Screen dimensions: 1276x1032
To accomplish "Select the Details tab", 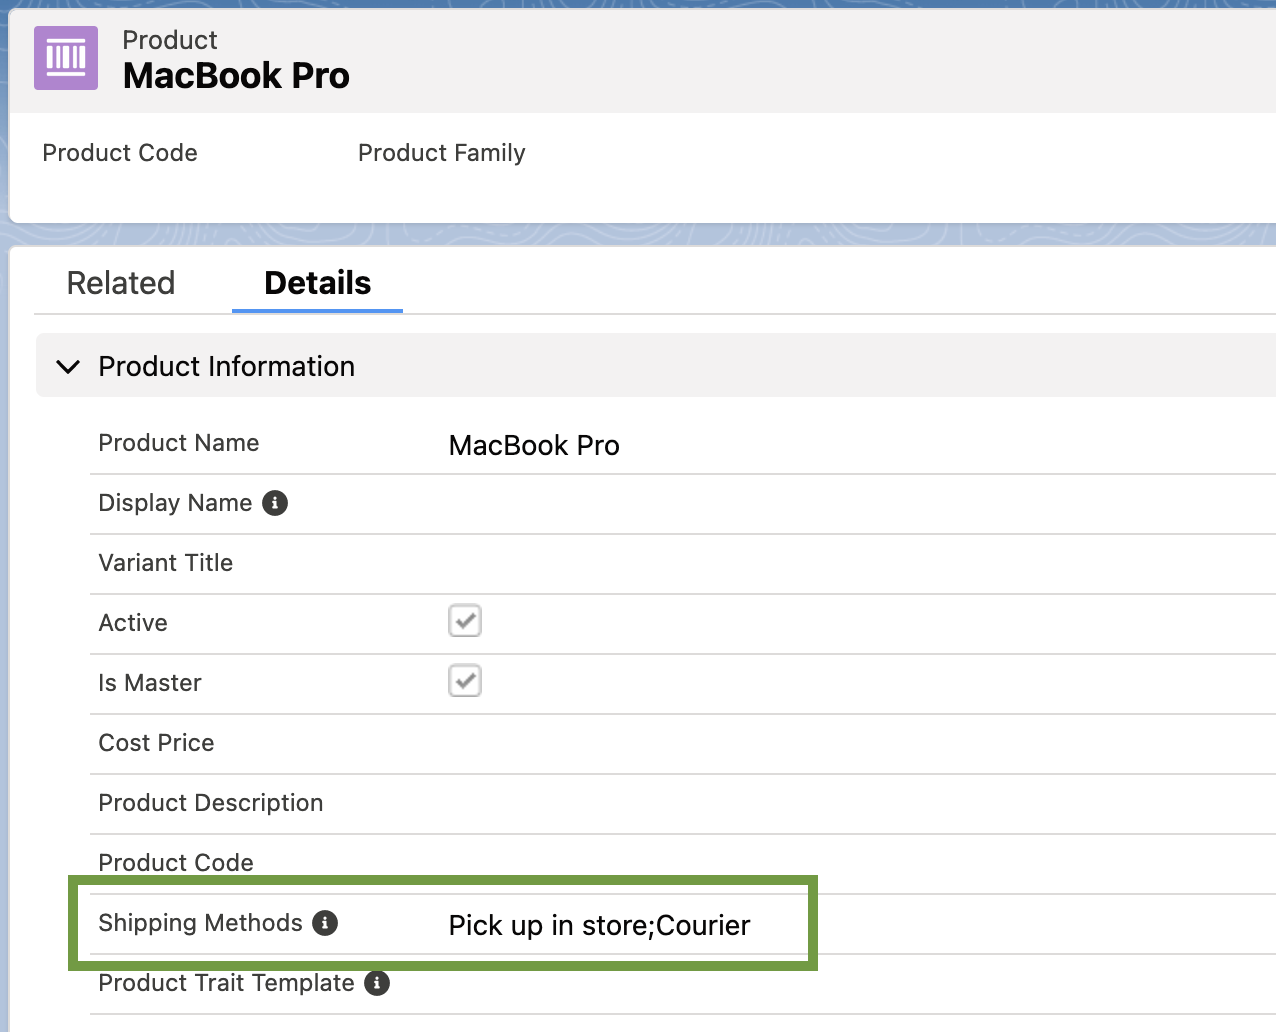I will pyautogui.click(x=316, y=283).
